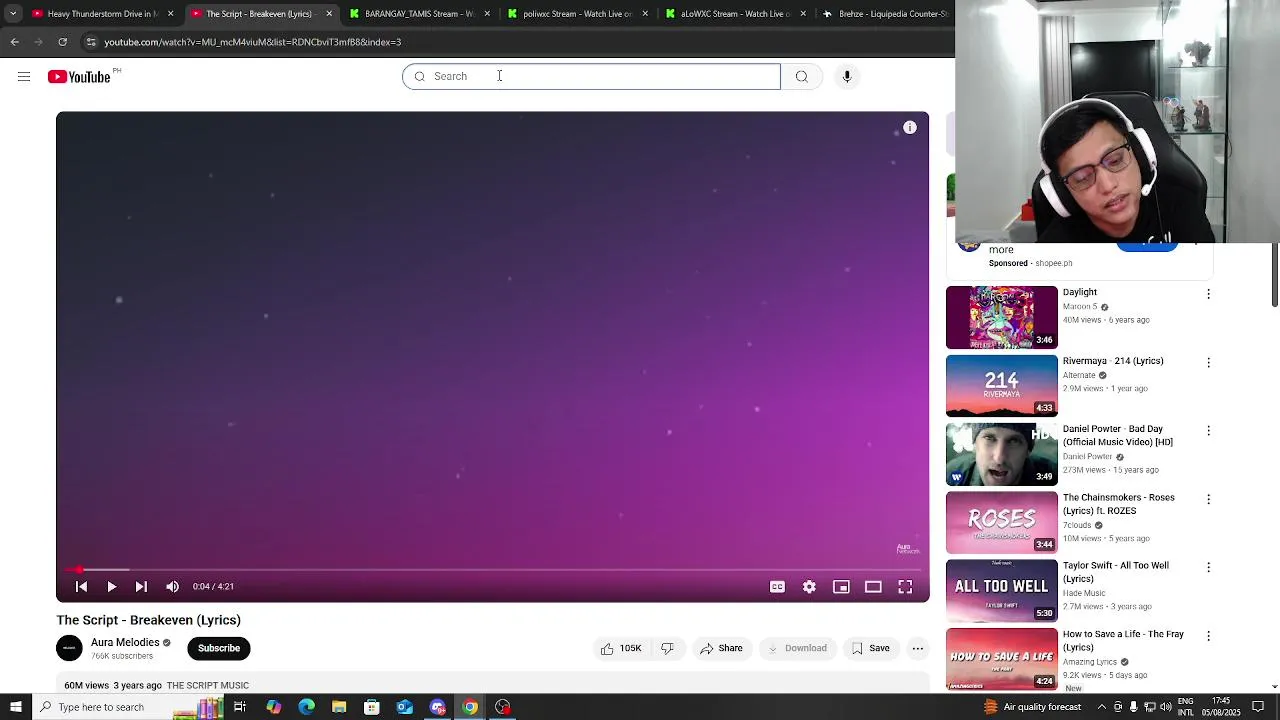Open Aura Melodies channel avatar

[69, 649]
